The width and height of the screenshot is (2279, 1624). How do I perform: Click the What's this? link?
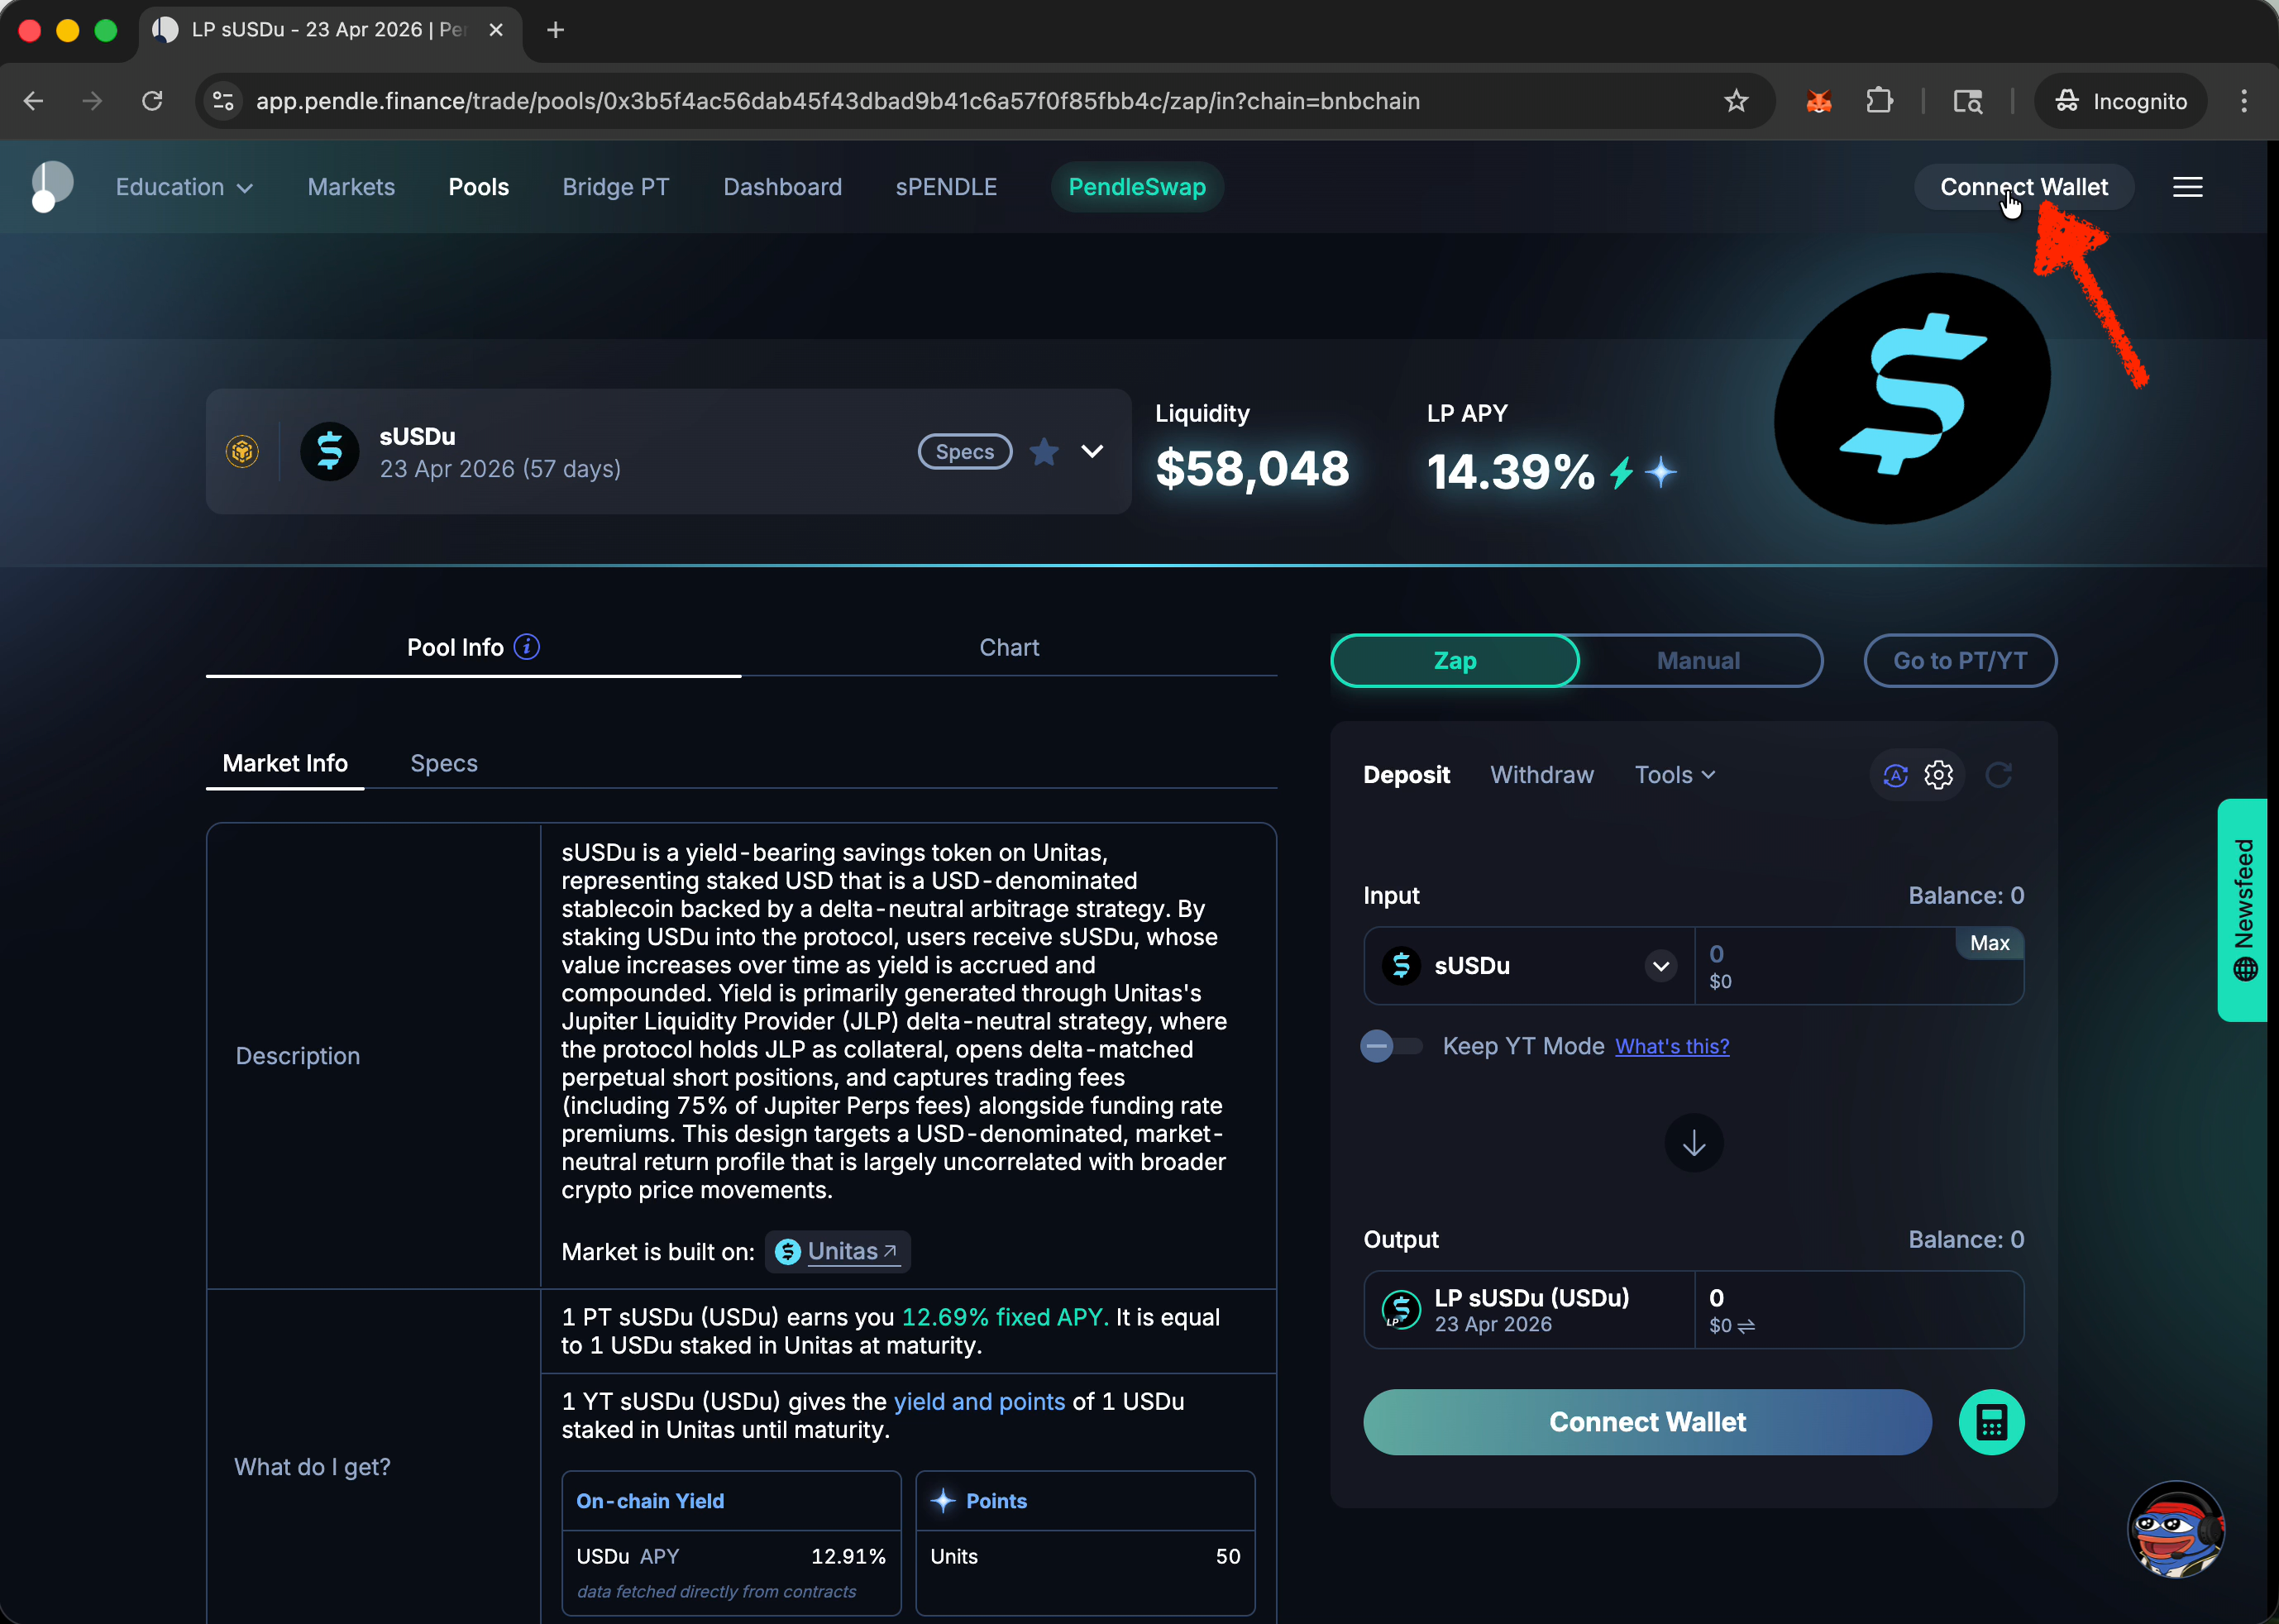1672,1046
